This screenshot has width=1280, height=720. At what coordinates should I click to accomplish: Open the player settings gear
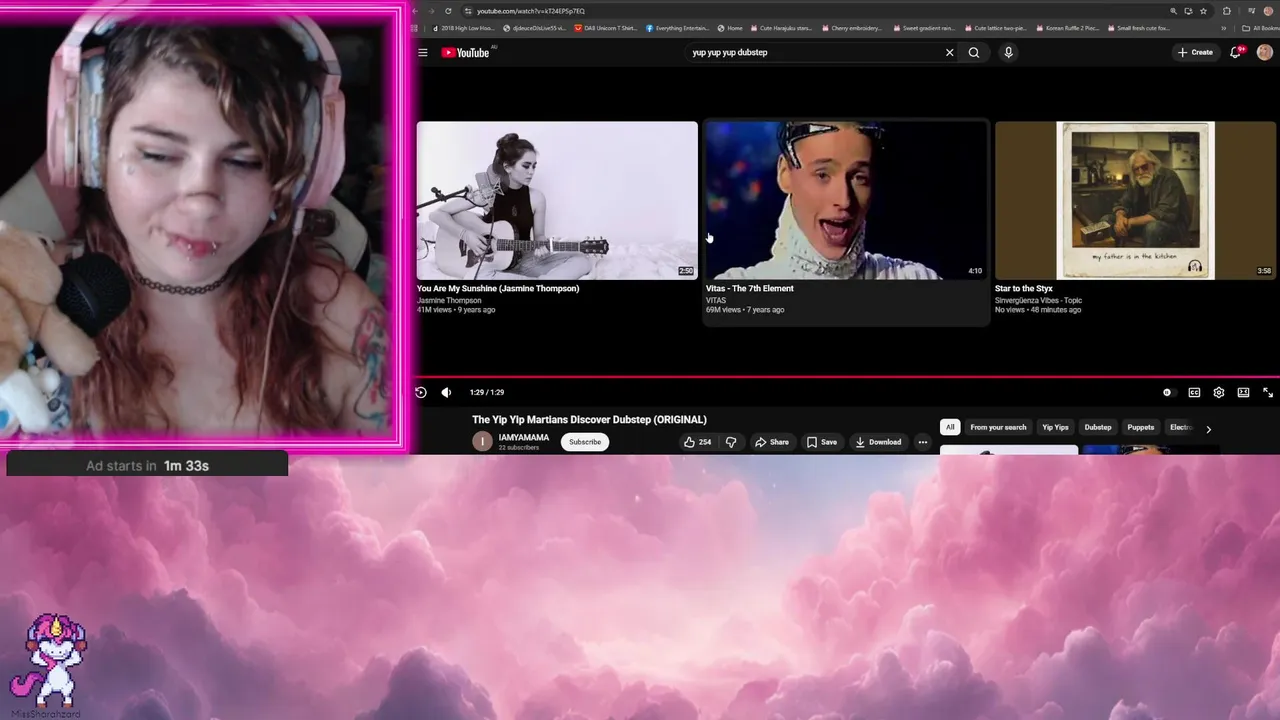1219,393
